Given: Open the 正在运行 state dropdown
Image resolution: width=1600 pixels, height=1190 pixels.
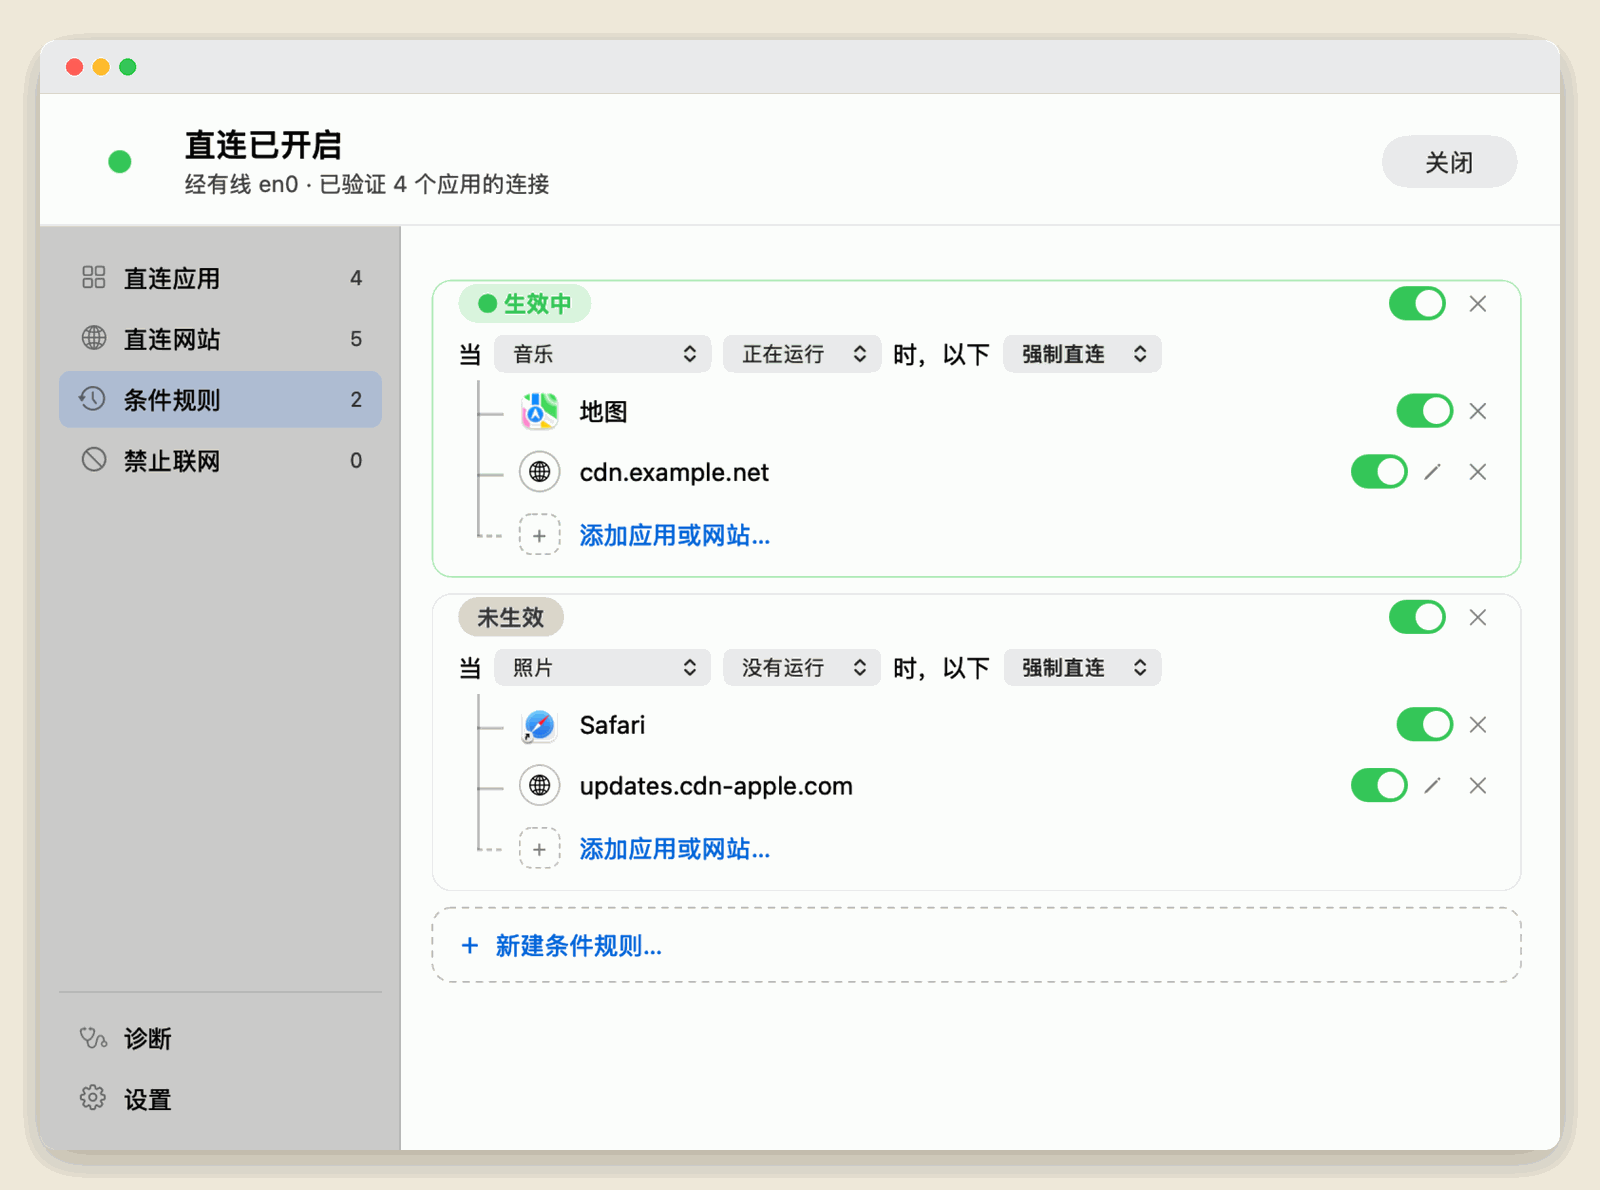Looking at the screenshot, I should [x=802, y=354].
